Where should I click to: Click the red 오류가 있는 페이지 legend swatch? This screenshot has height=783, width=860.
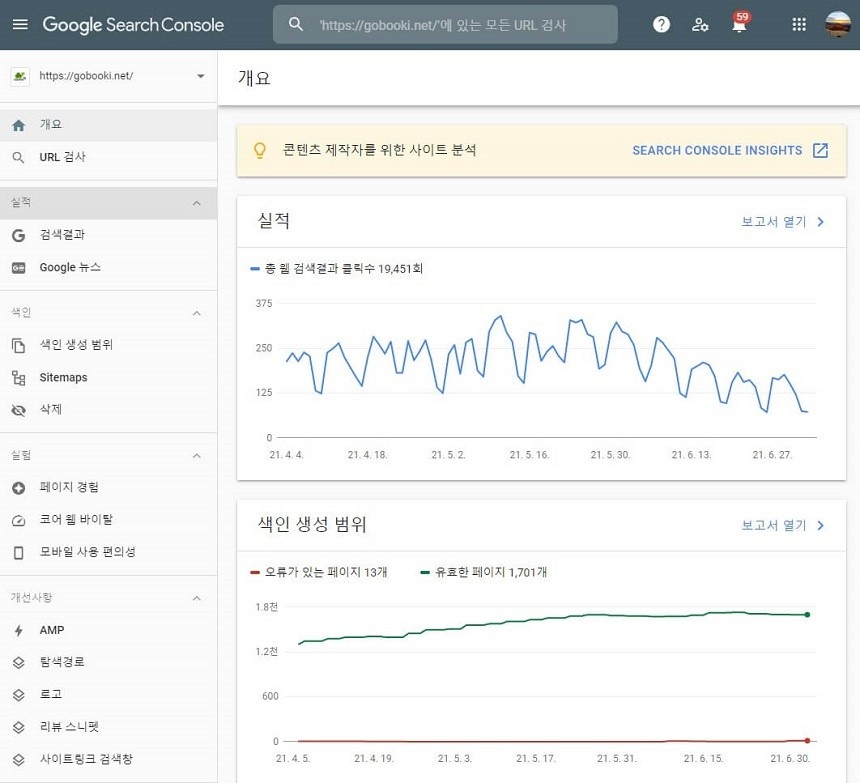point(254,572)
